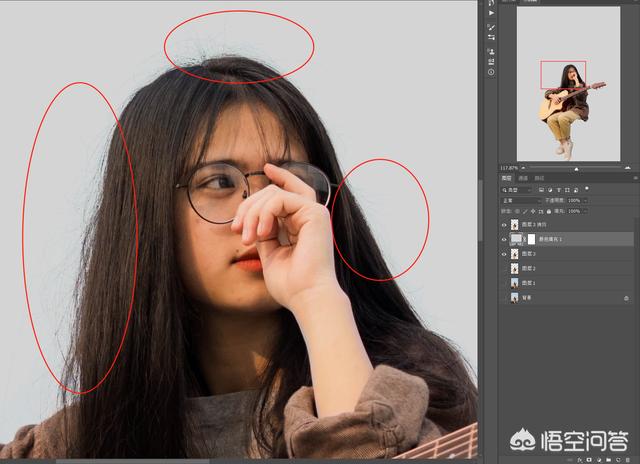Zoom in large mountains icon in Navigator
Viewport: 640px width, 464px height.
(627, 168)
